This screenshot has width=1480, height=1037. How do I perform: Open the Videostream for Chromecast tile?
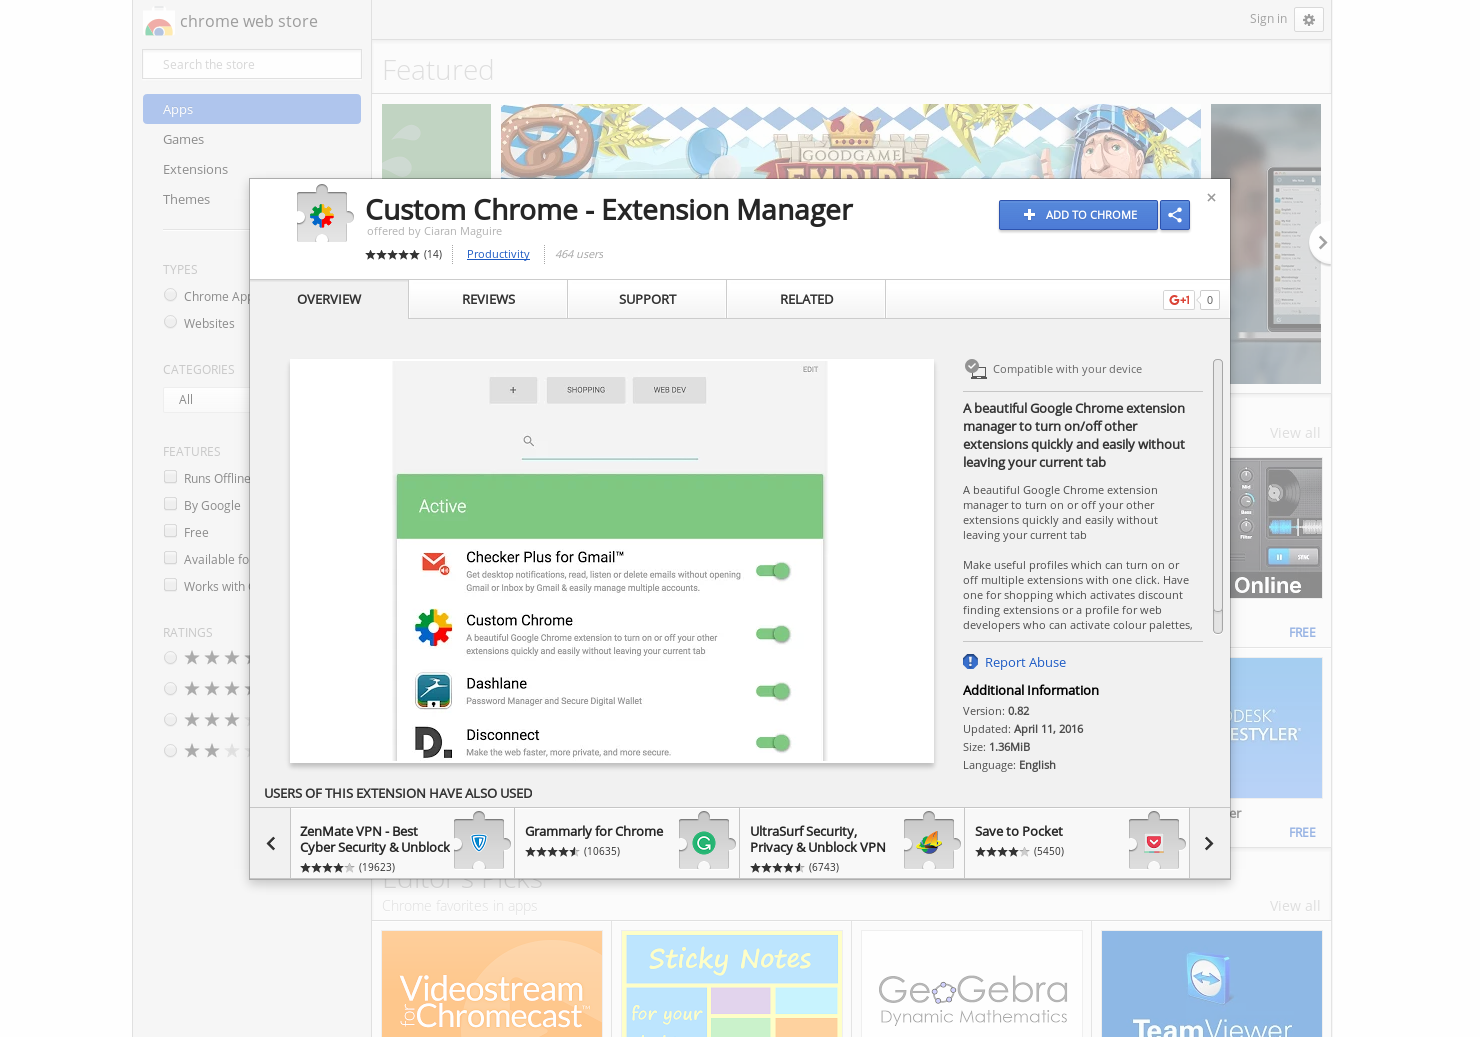coord(492,984)
